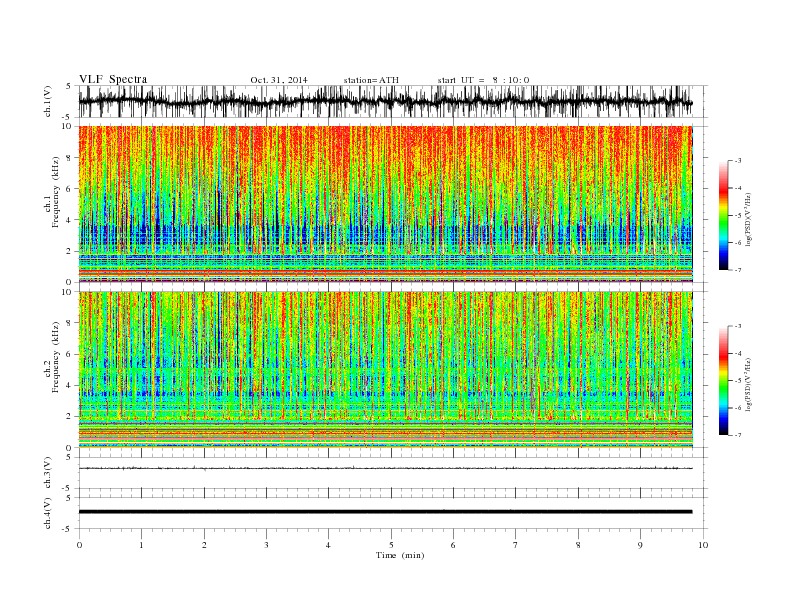Click the log(PSD) unit label beside ch.1 colorbar
Viewport: 792px width, 612px height.
(x=749, y=219)
